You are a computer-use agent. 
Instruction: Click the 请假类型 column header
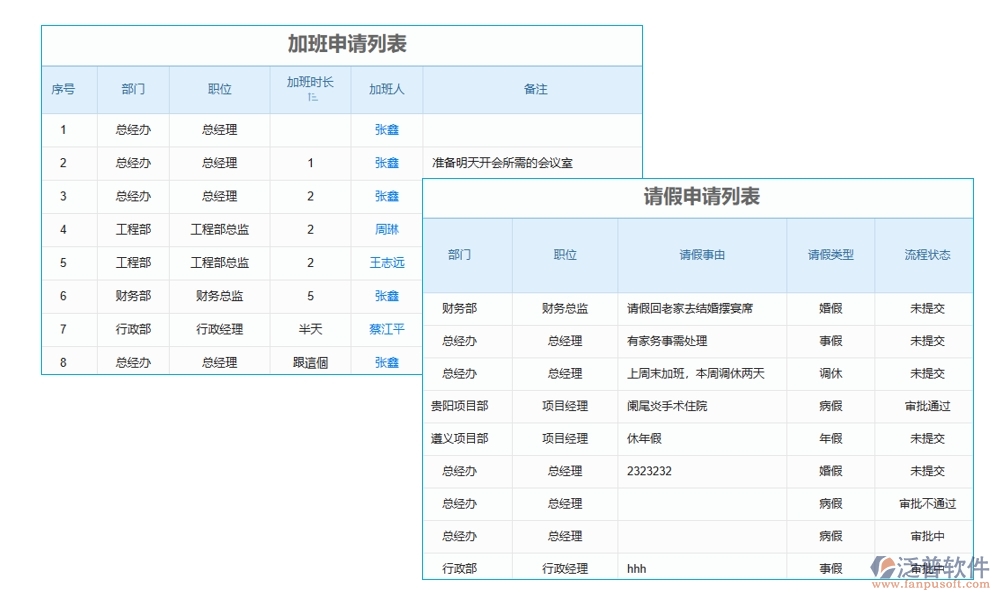click(829, 256)
